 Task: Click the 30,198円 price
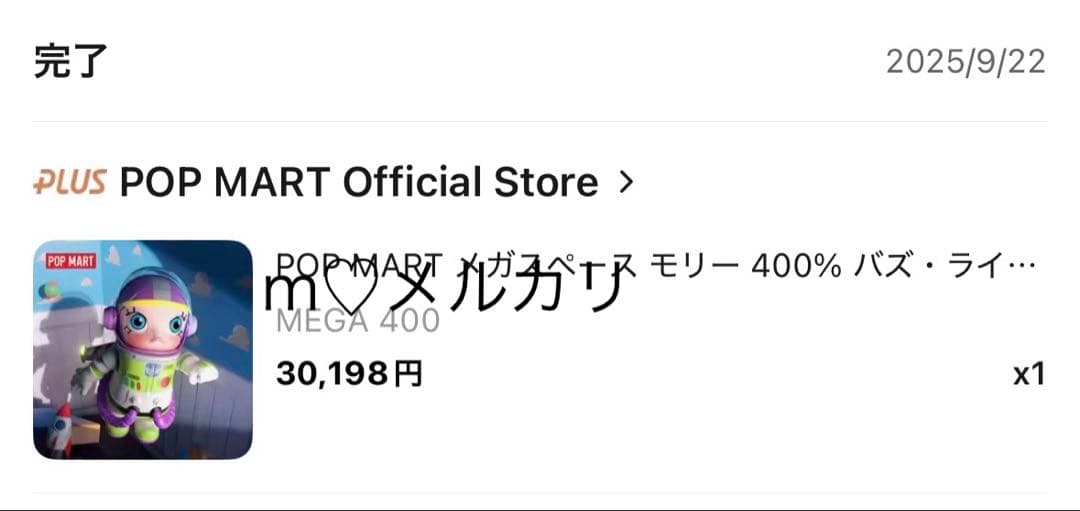click(349, 375)
